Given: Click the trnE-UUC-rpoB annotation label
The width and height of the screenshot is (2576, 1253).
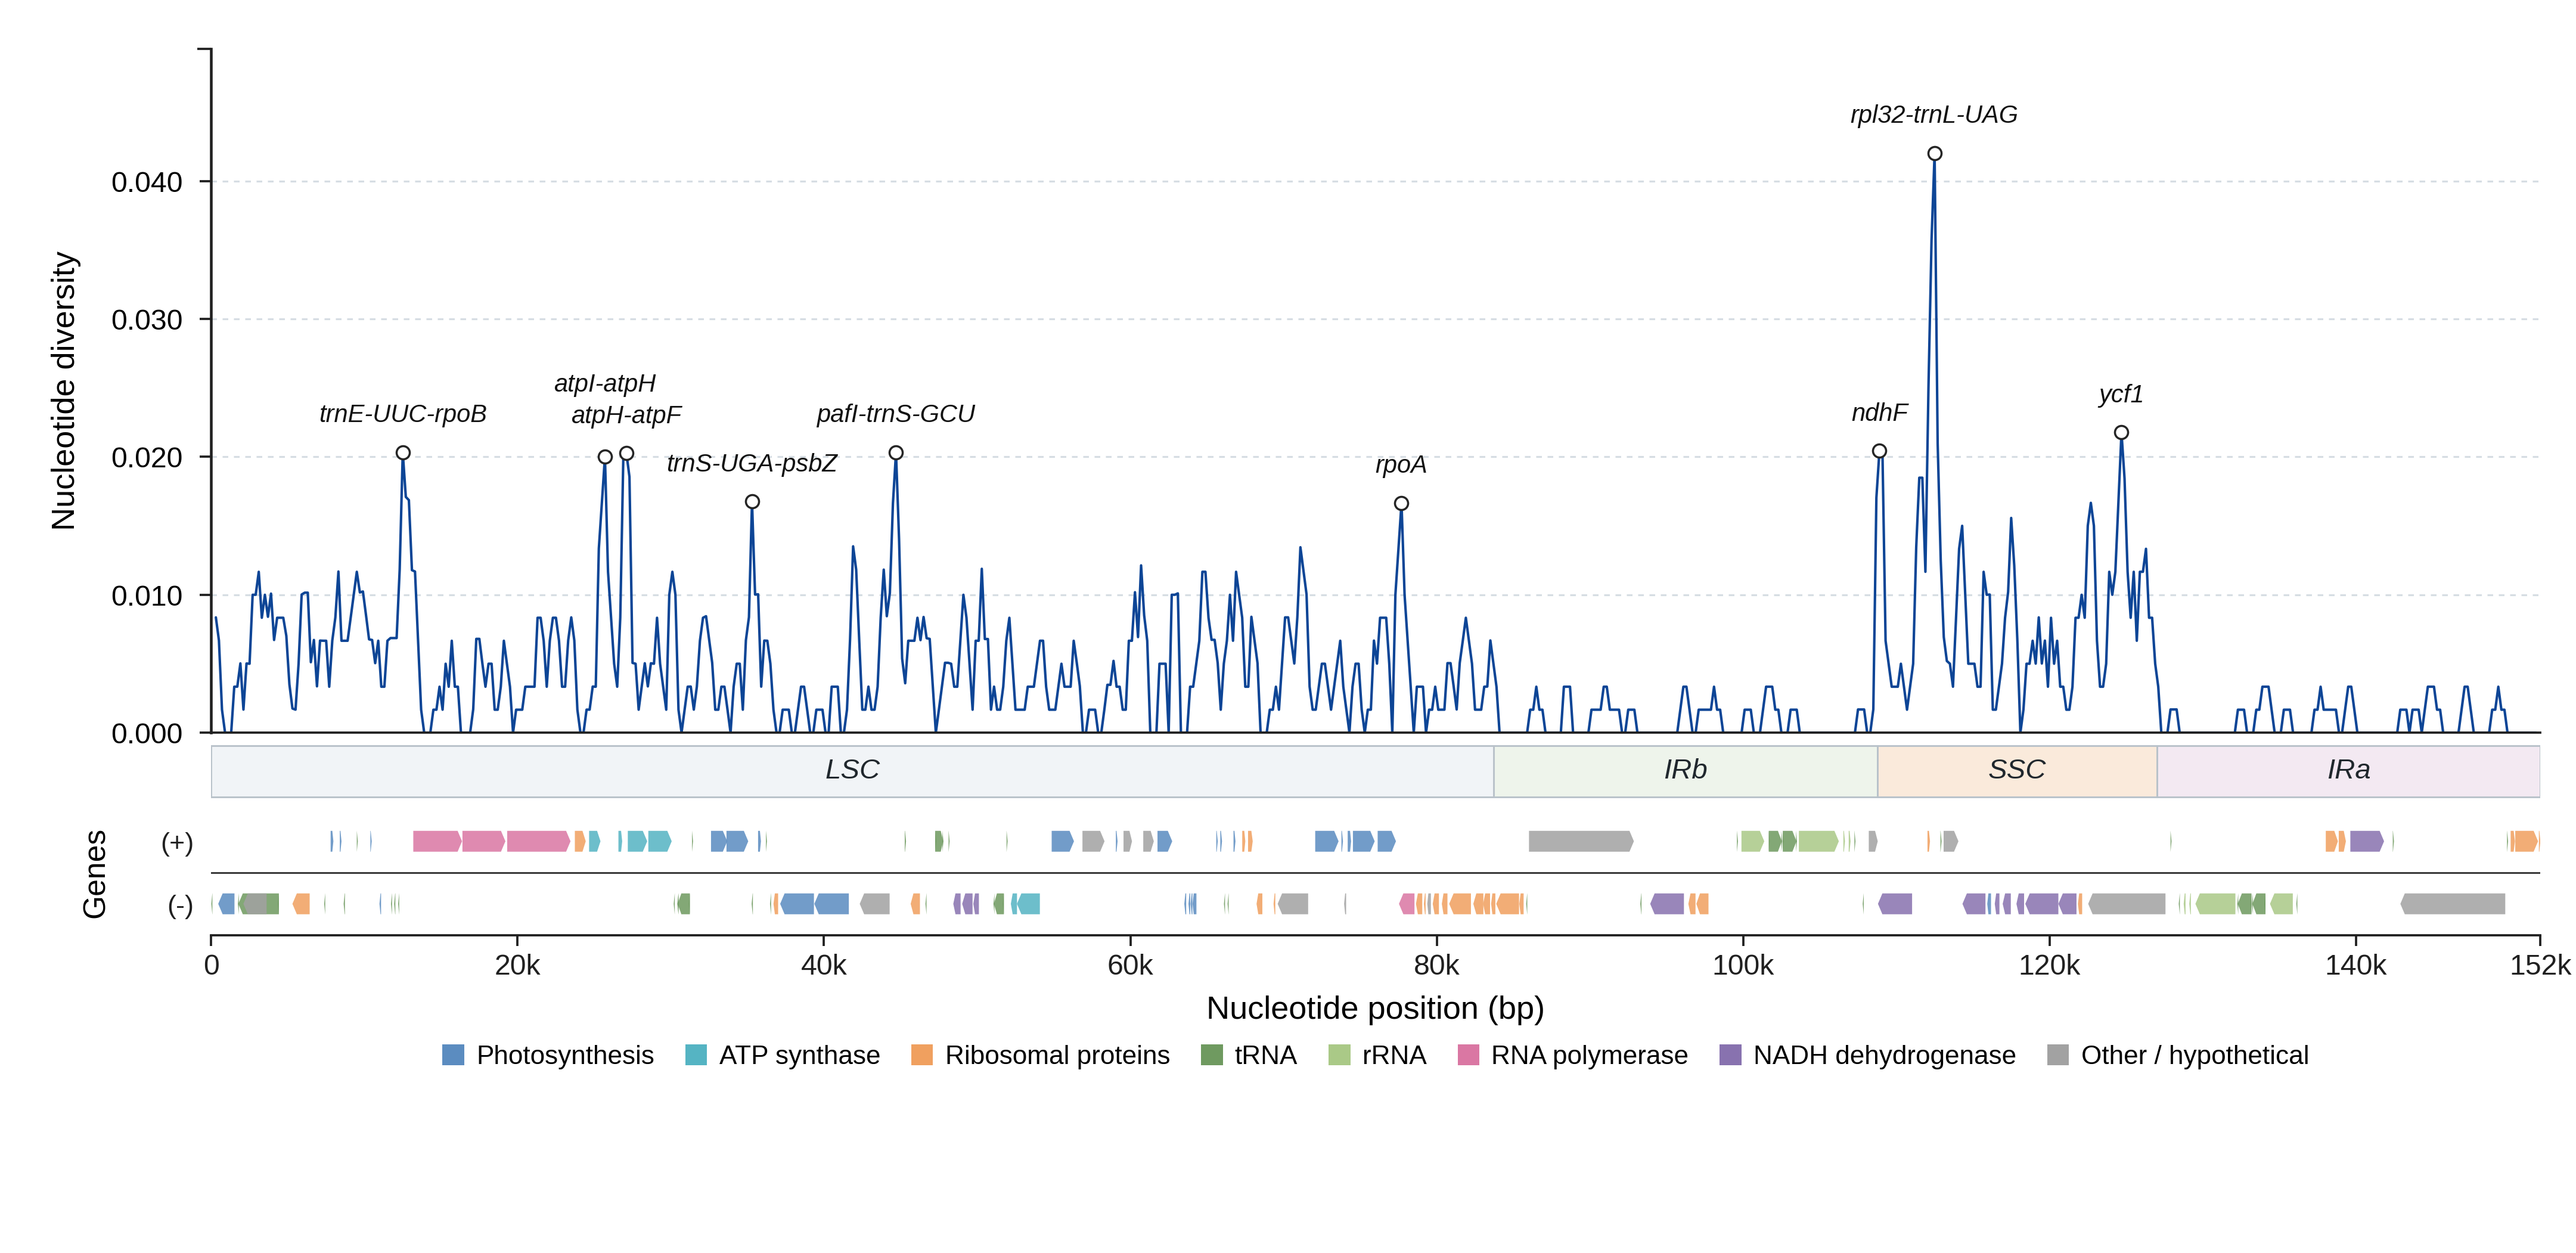Looking at the screenshot, I should [x=403, y=414].
